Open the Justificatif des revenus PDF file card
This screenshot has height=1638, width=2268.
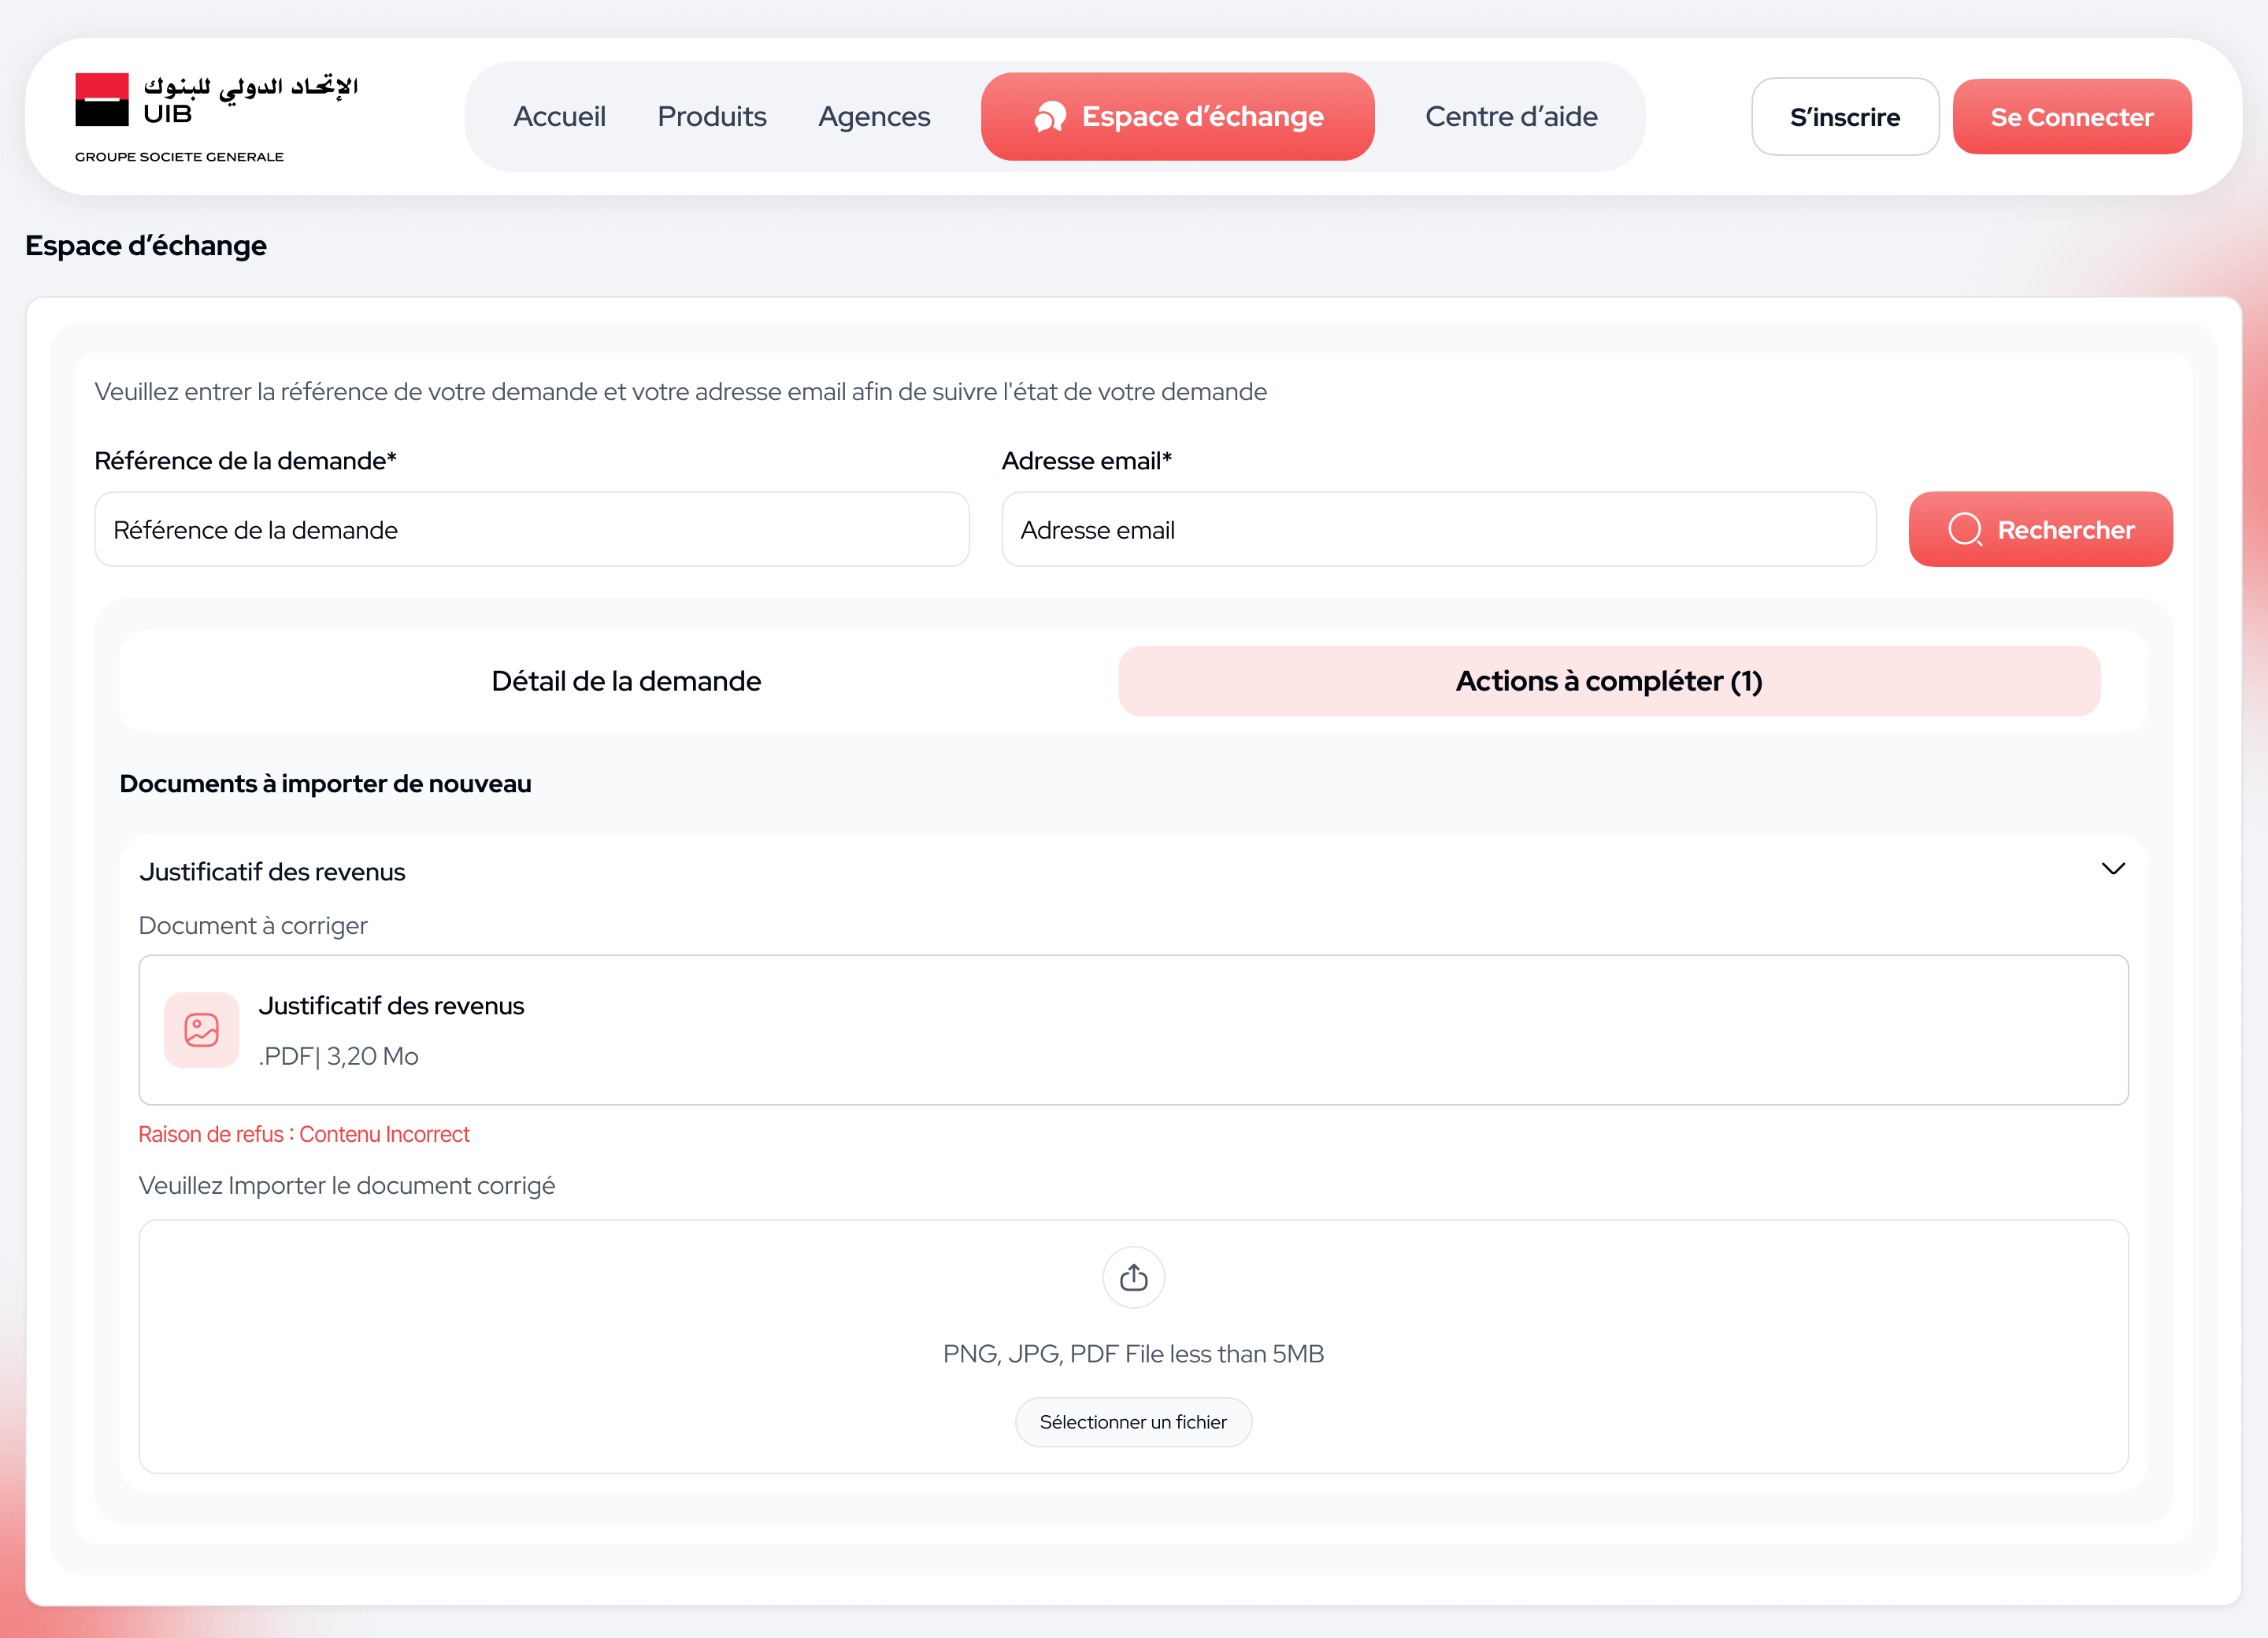click(x=1133, y=1030)
